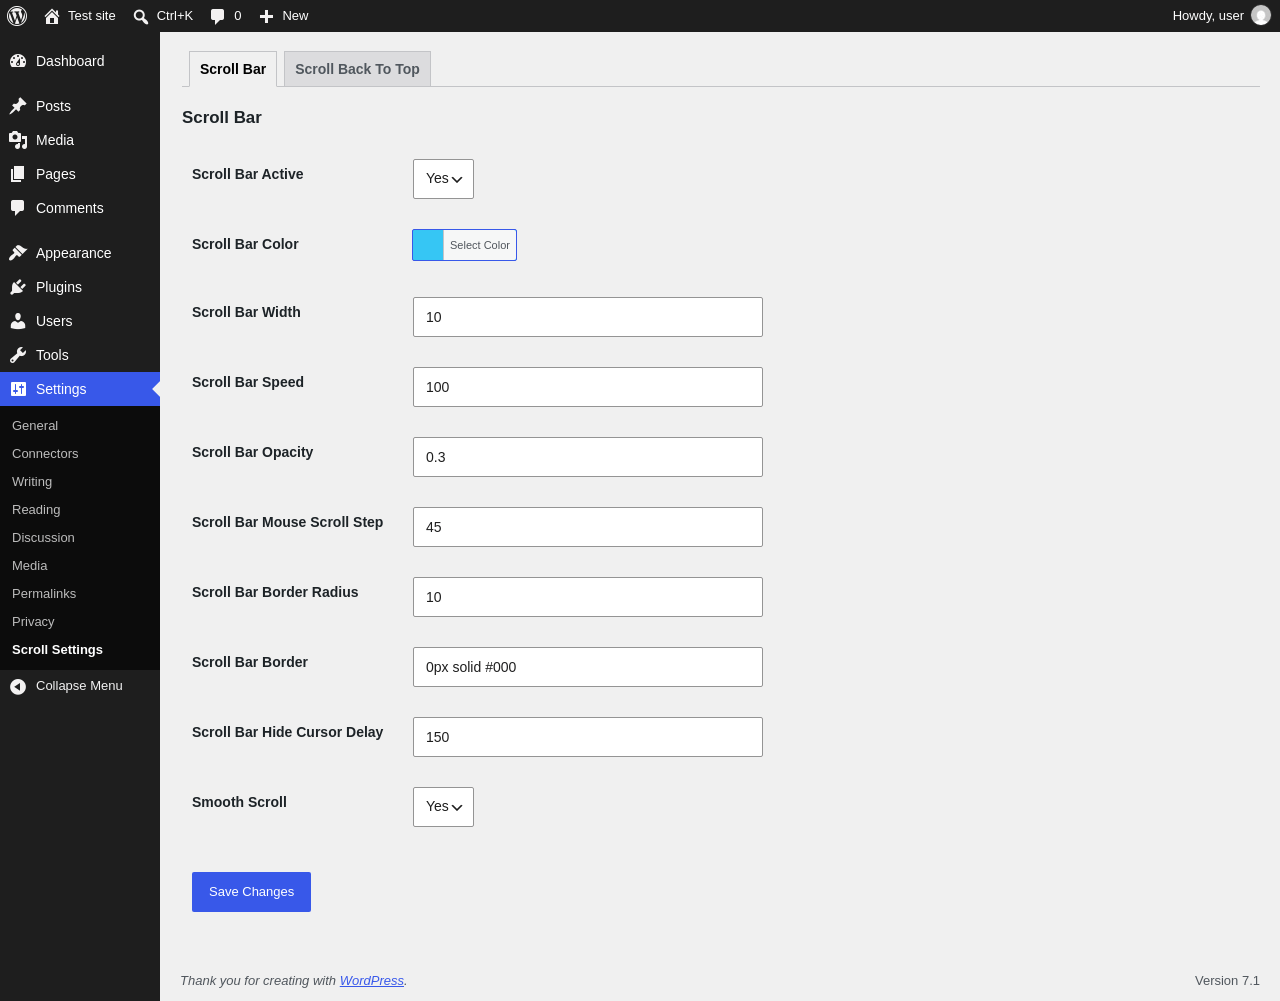Image resolution: width=1280 pixels, height=1001 pixels.
Task: Click the search magnifier icon
Action: coord(141,16)
